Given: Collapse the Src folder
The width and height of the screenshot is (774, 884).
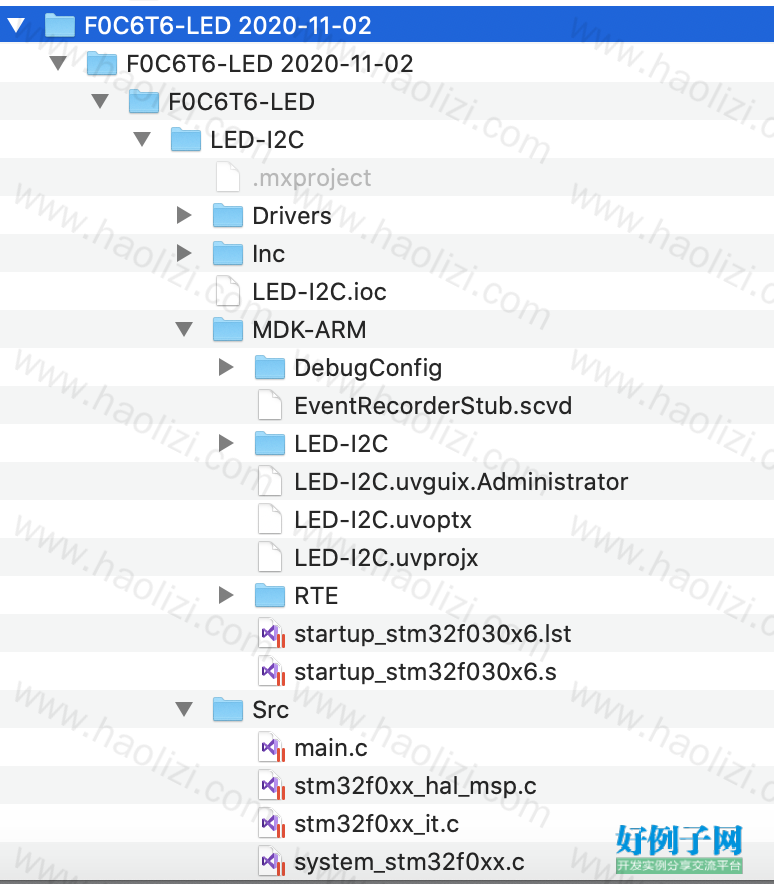Looking at the screenshot, I should pyautogui.click(x=184, y=709).
